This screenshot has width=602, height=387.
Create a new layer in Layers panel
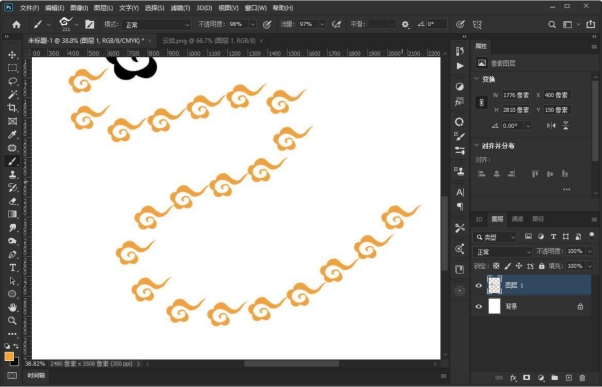tap(569, 378)
